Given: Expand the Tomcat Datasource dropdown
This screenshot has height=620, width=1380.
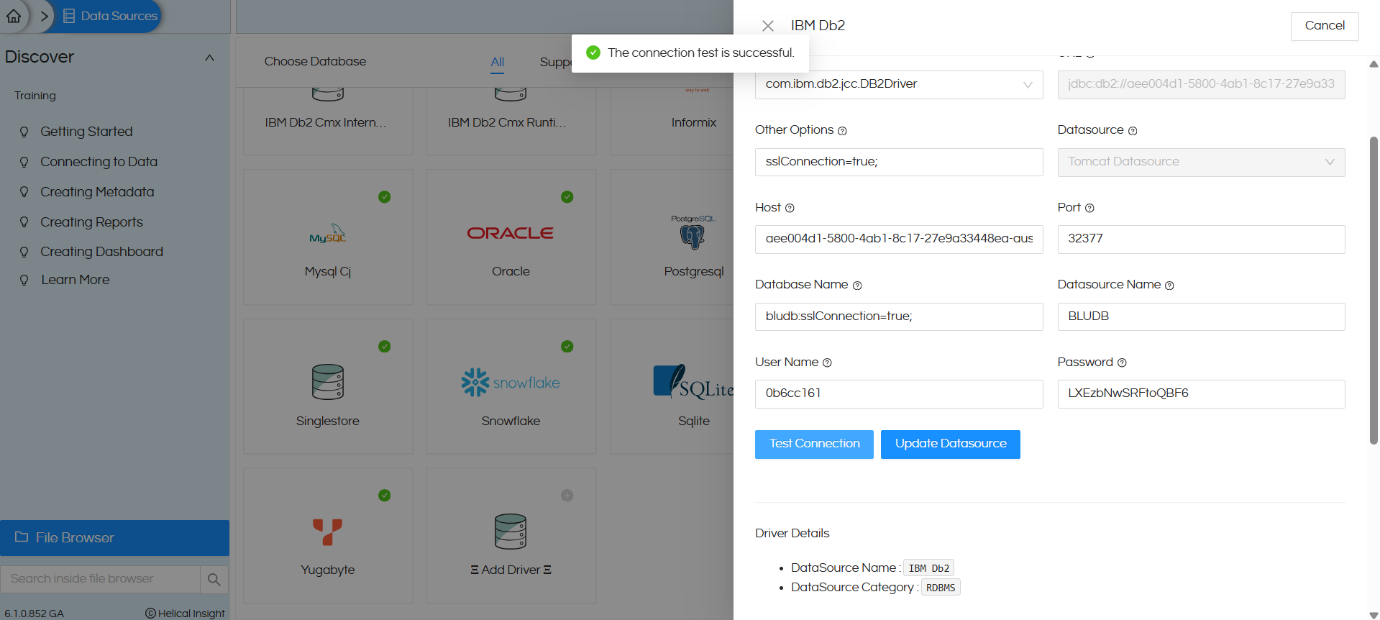Looking at the screenshot, I should [1331, 162].
